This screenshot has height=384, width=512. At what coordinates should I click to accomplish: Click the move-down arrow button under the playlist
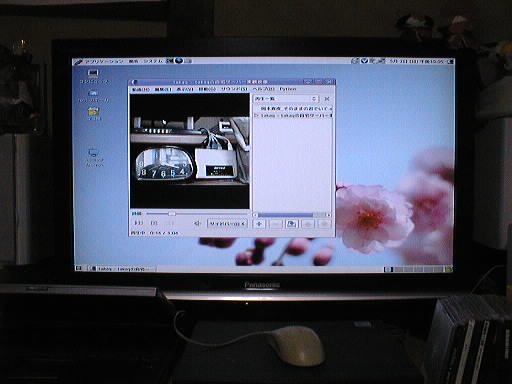tap(324, 224)
